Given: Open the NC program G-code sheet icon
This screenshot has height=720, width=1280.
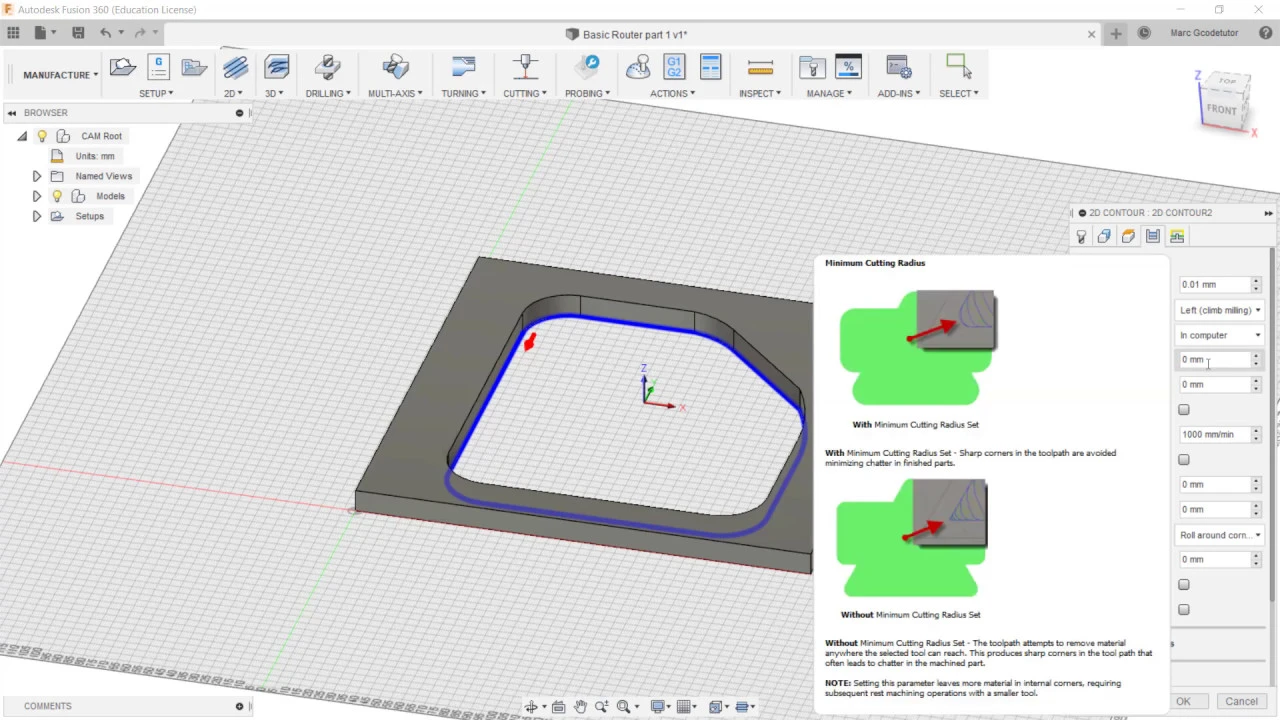Looking at the screenshot, I should pyautogui.click(x=158, y=67).
